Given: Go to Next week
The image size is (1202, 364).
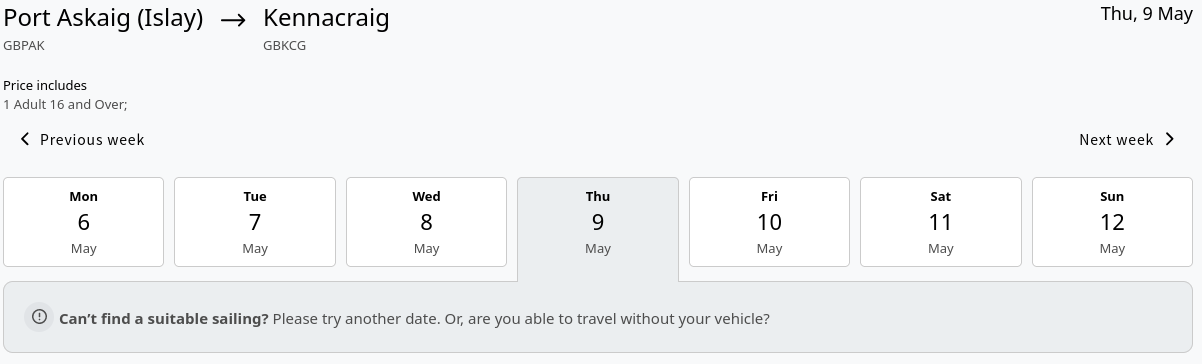Looking at the screenshot, I should (x=1128, y=140).
